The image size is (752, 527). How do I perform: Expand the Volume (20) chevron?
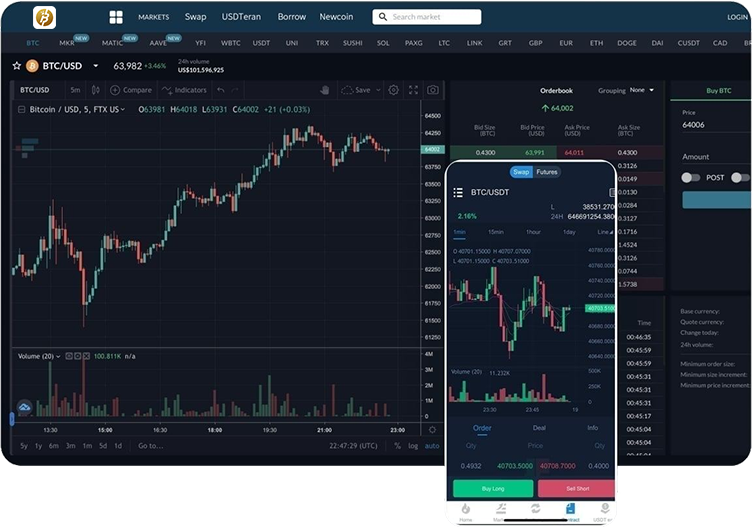point(58,356)
